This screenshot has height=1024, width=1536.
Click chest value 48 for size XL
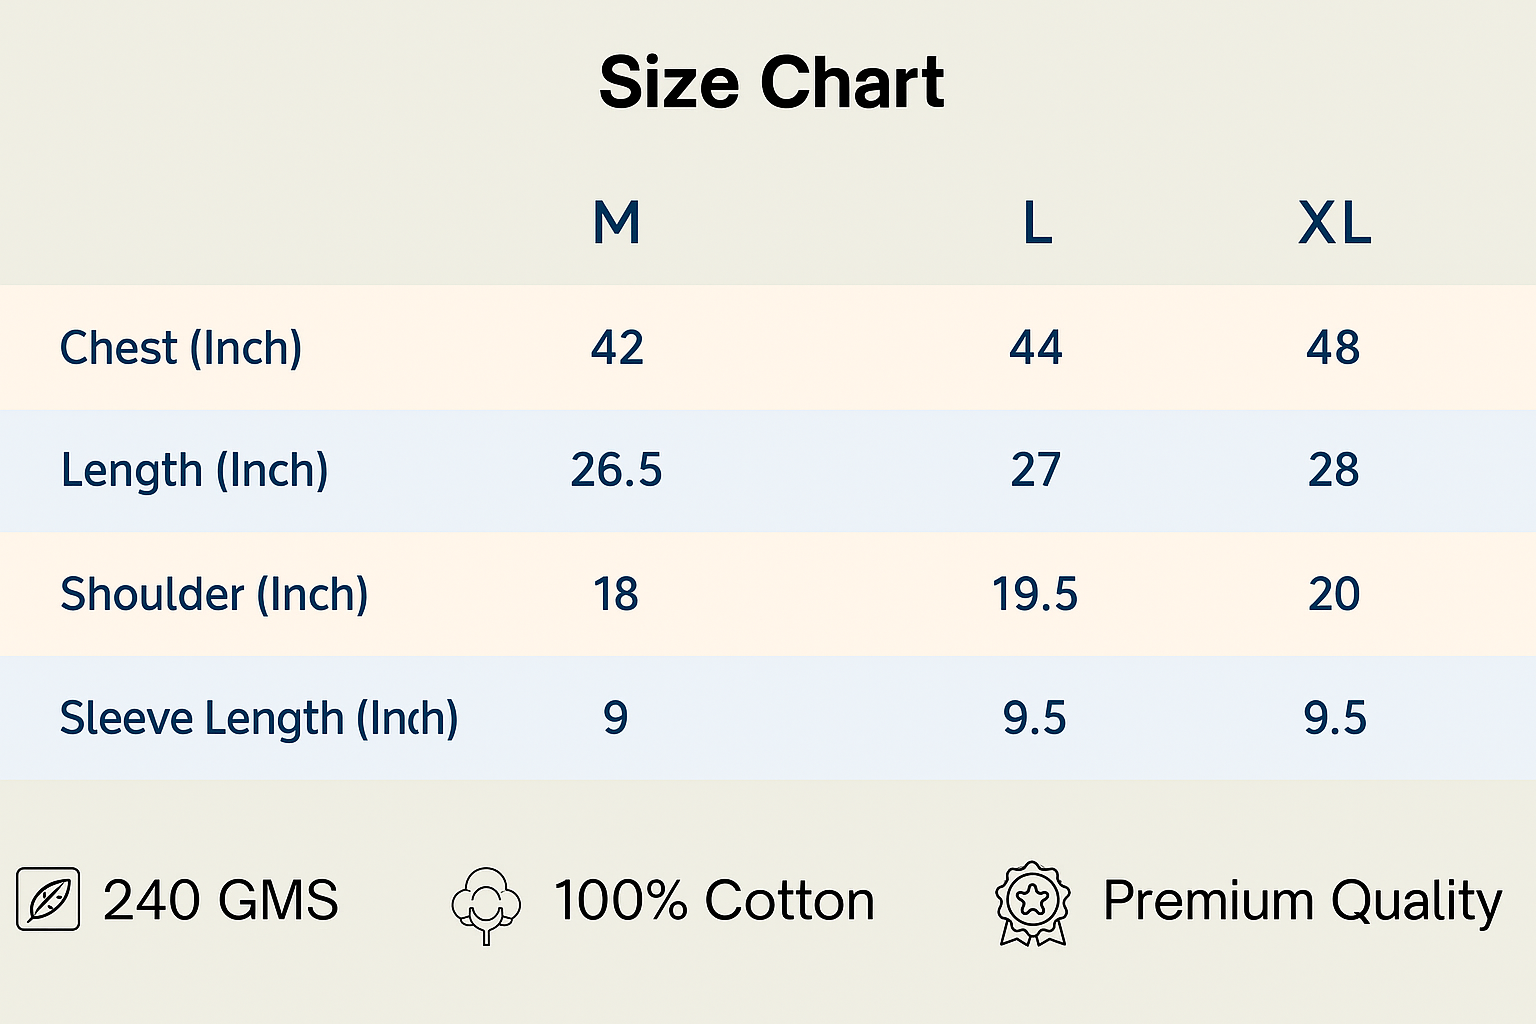[1333, 348]
